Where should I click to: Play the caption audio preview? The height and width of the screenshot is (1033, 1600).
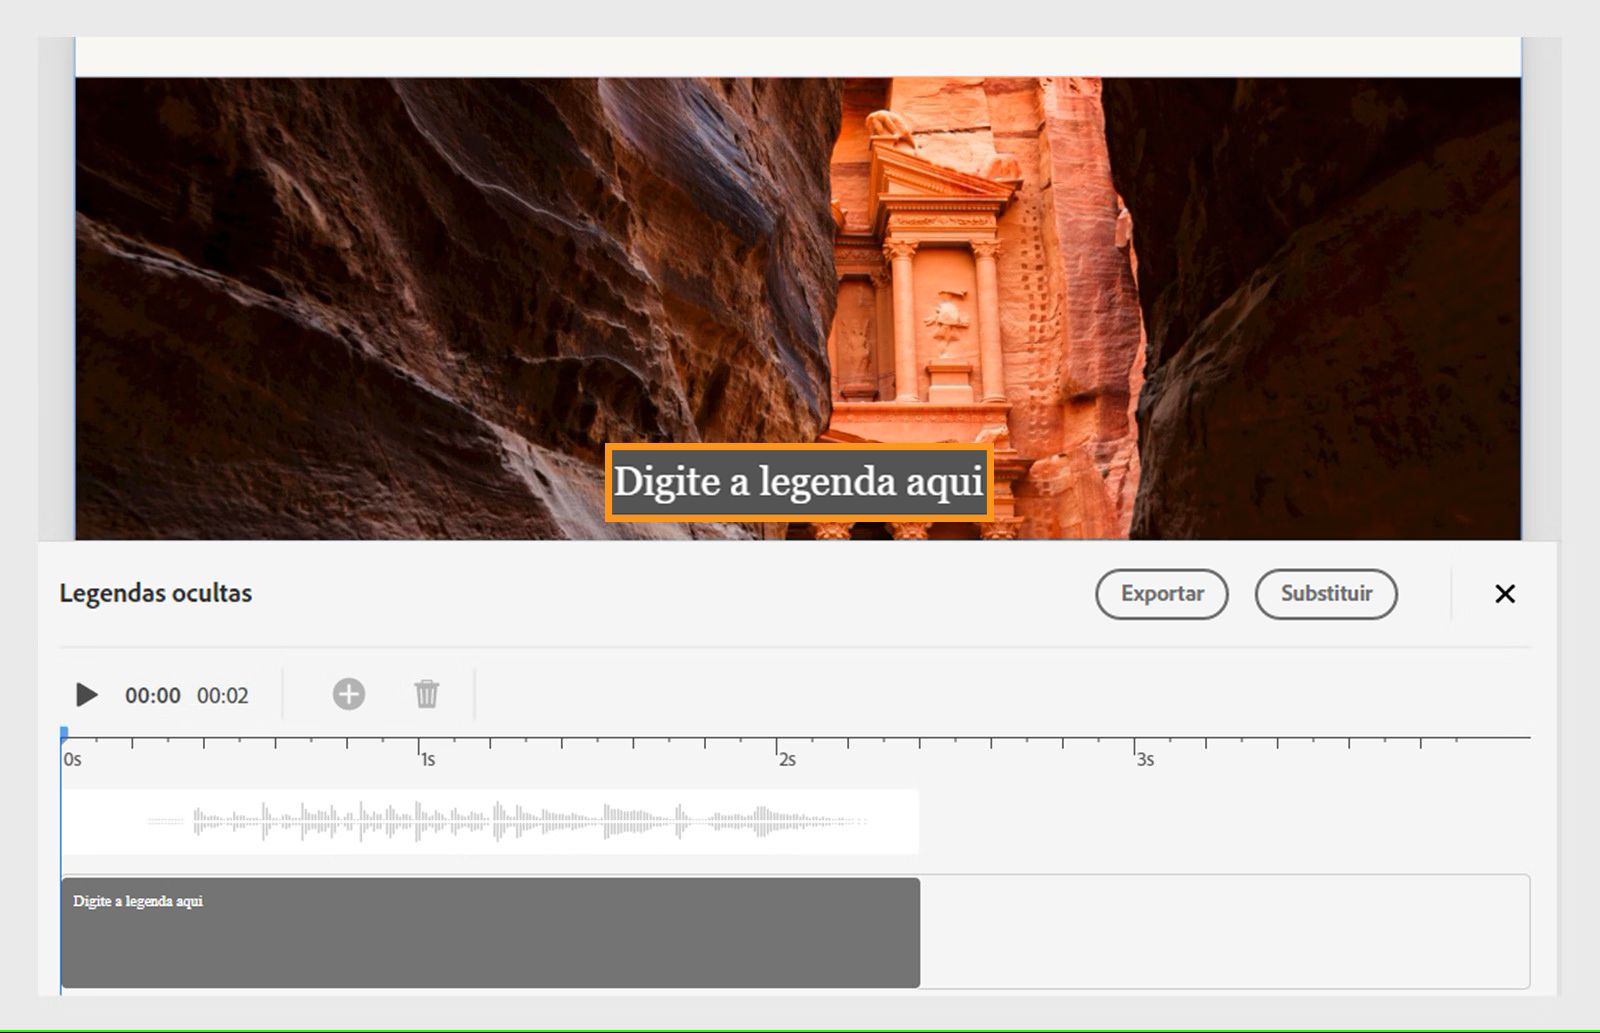[87, 694]
